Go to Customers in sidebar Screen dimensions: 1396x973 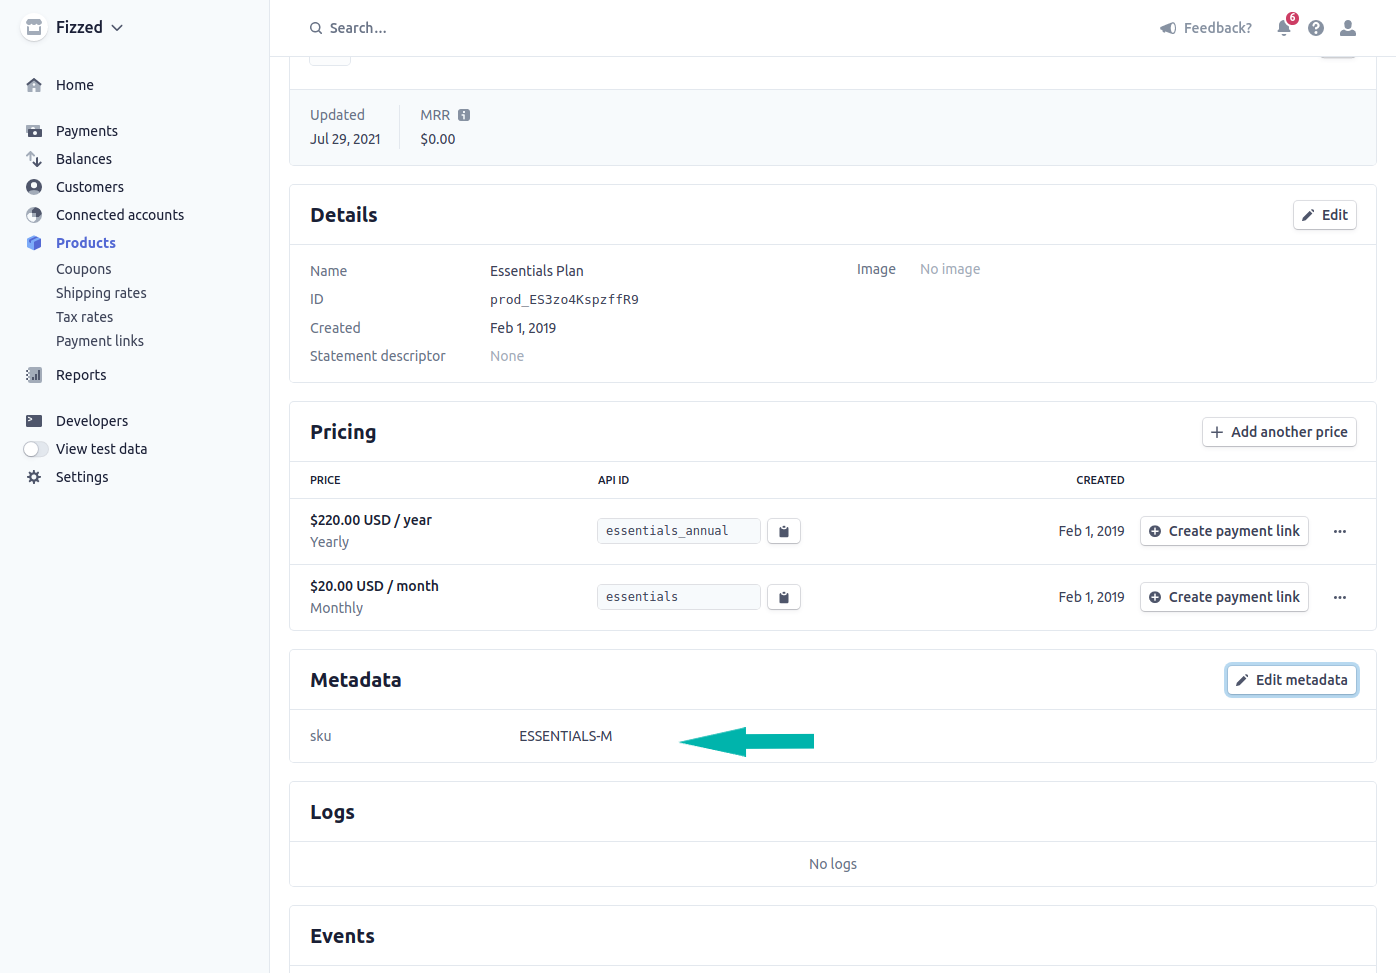coord(90,187)
